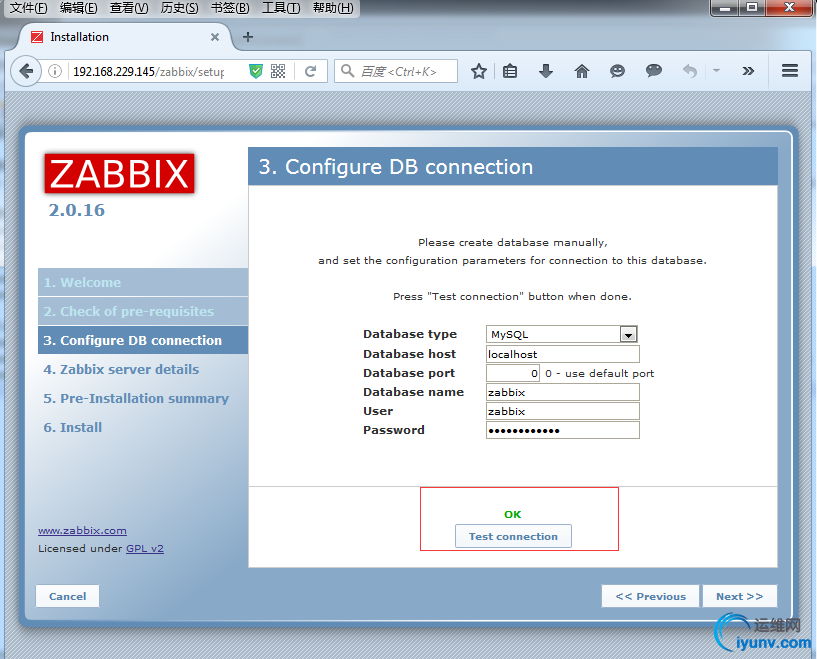817x659 pixels.
Task: Open the 编辑(E) menu
Action: coord(79,8)
